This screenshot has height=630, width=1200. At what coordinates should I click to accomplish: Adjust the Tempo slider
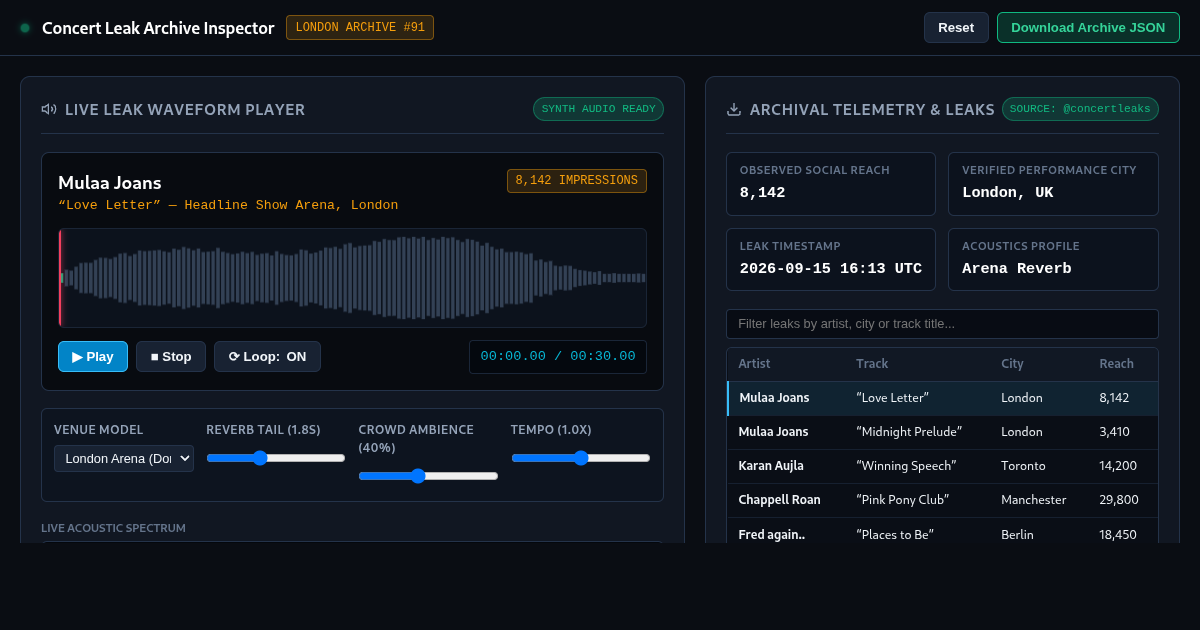coord(581,458)
